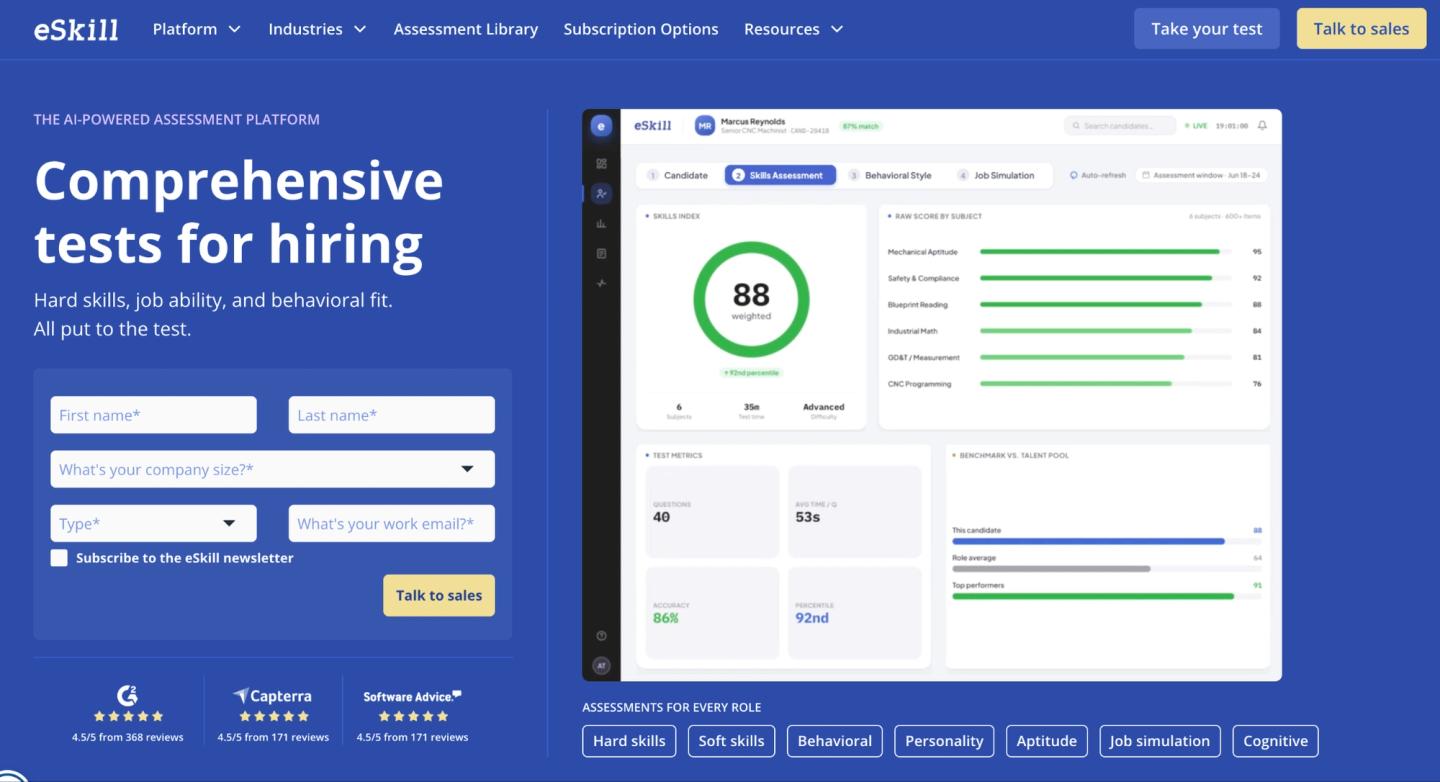
Task: Click the '4.5/5 from 368 reviews' text
Action: click(x=127, y=737)
